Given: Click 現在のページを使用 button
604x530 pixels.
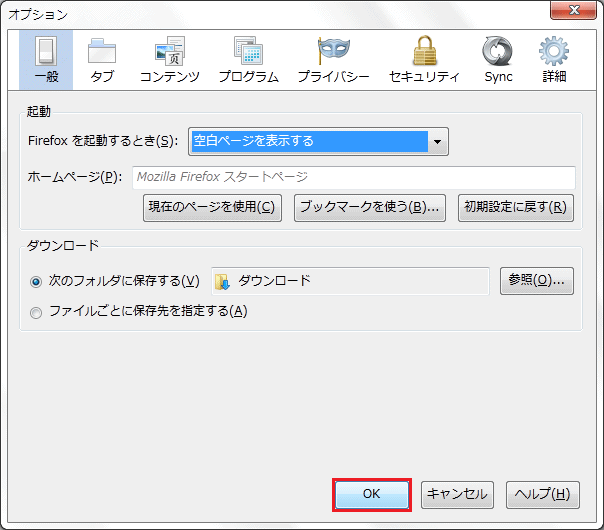Looking at the screenshot, I should (212, 208).
